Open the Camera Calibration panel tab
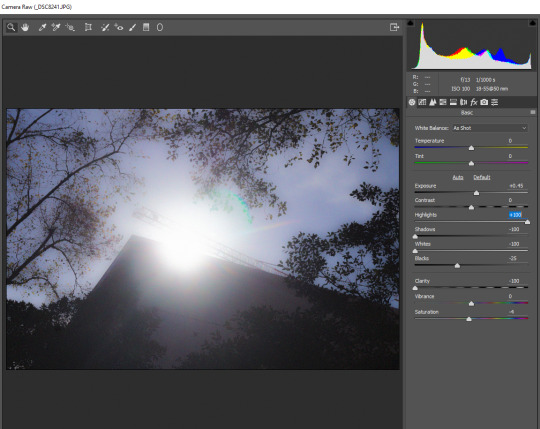The image size is (540, 429). click(484, 102)
